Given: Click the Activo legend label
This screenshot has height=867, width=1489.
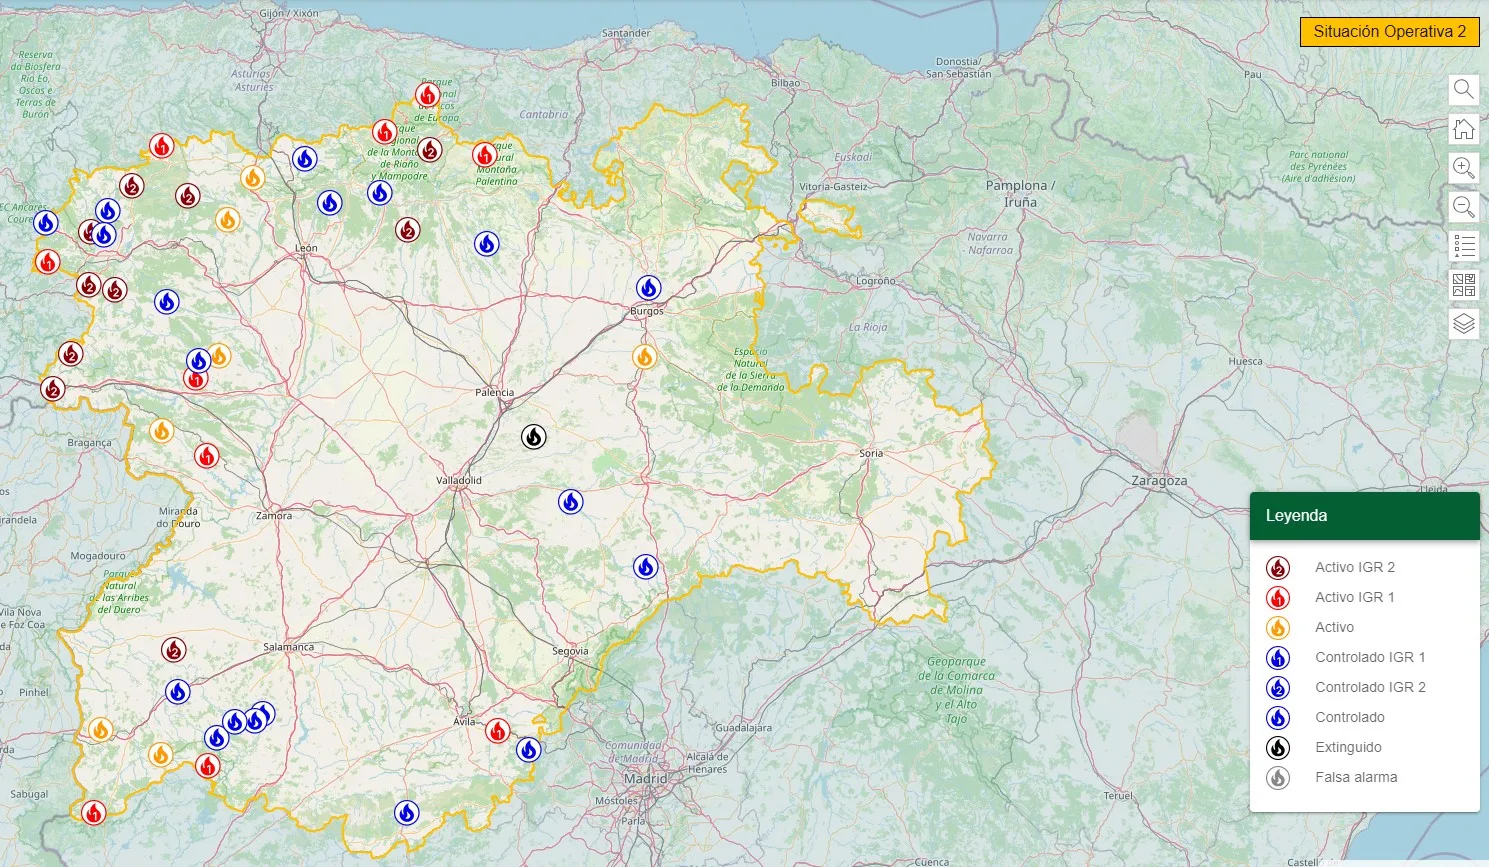Looking at the screenshot, I should [x=1334, y=627].
